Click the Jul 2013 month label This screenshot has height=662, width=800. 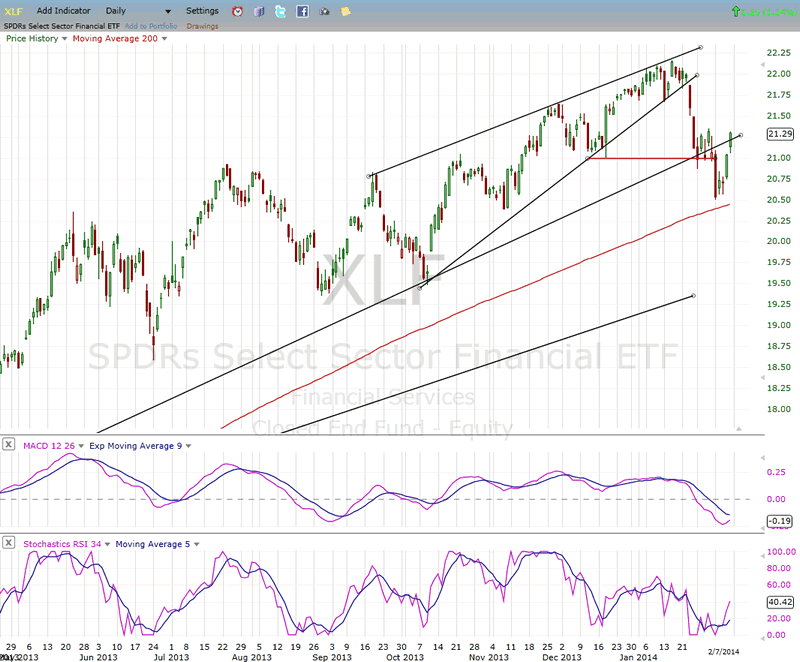click(171, 657)
